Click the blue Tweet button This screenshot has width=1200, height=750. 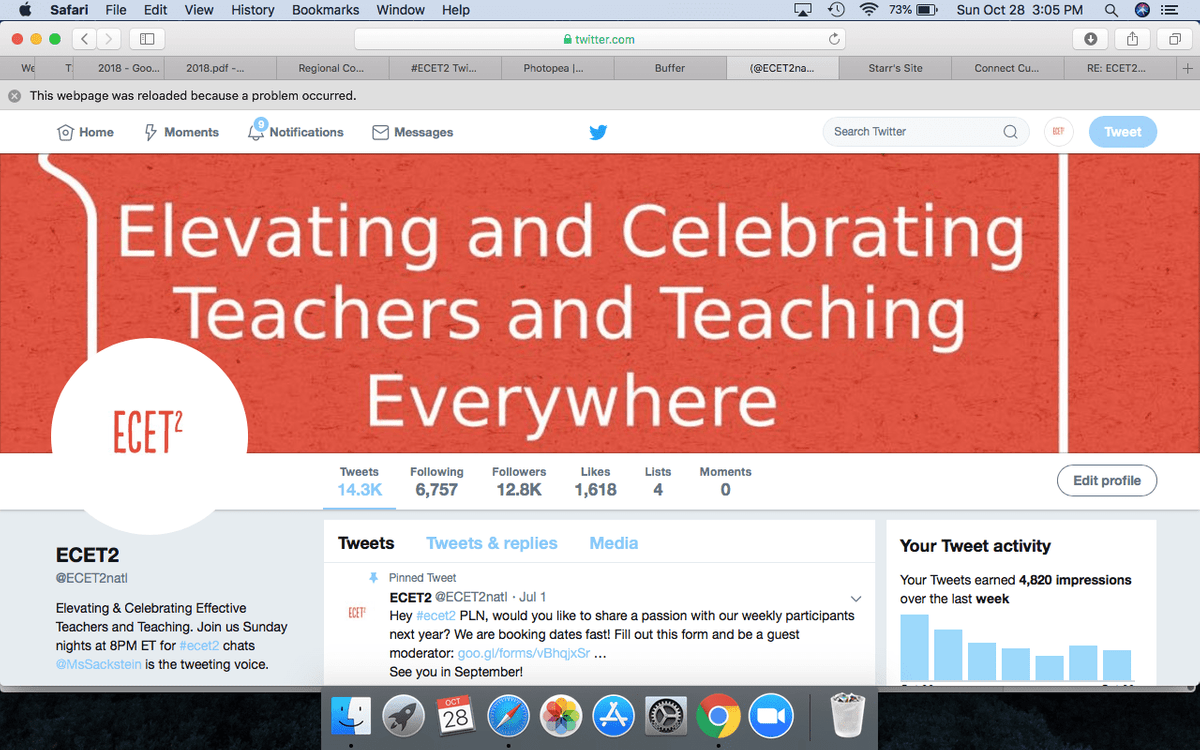[1122, 132]
